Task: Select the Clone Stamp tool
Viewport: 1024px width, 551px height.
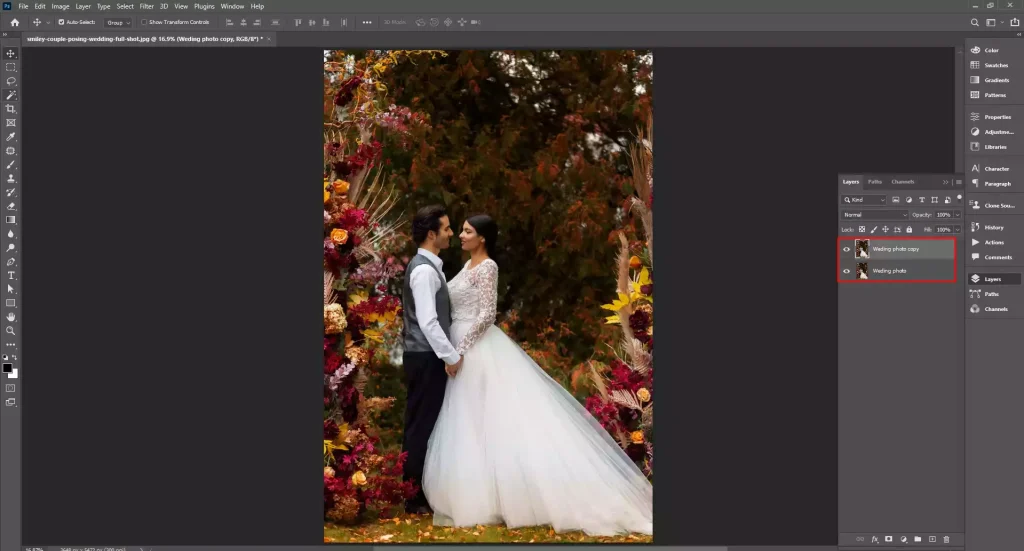Action: [x=10, y=178]
